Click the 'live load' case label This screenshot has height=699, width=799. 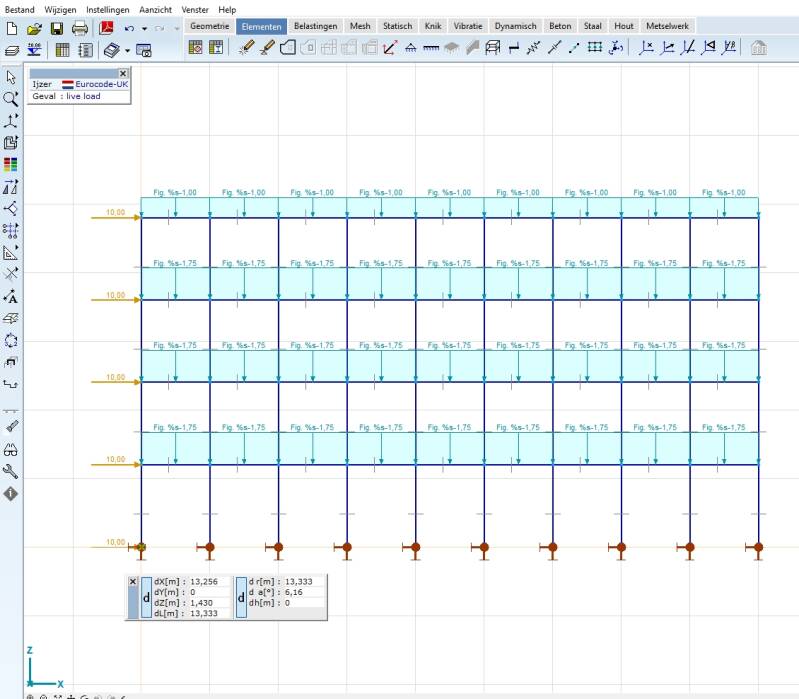[x=83, y=96]
